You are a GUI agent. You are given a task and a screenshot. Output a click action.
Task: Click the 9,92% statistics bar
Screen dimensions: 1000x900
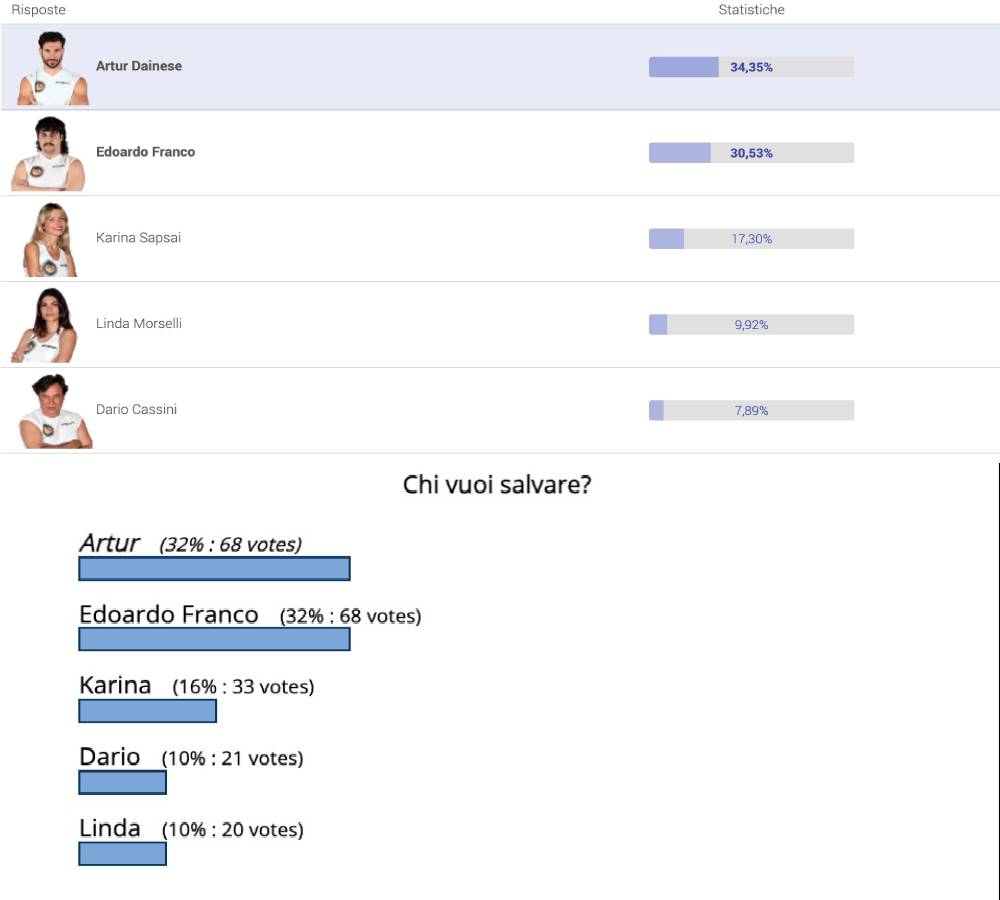click(751, 325)
